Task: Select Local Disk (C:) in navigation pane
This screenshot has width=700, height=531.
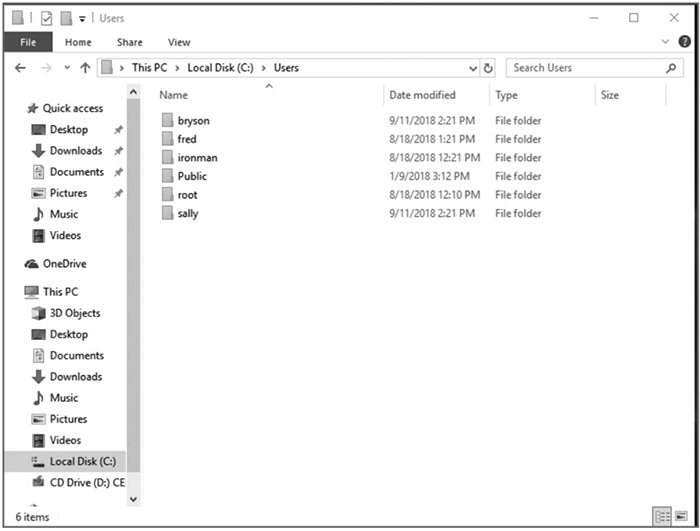Action: (x=82, y=461)
